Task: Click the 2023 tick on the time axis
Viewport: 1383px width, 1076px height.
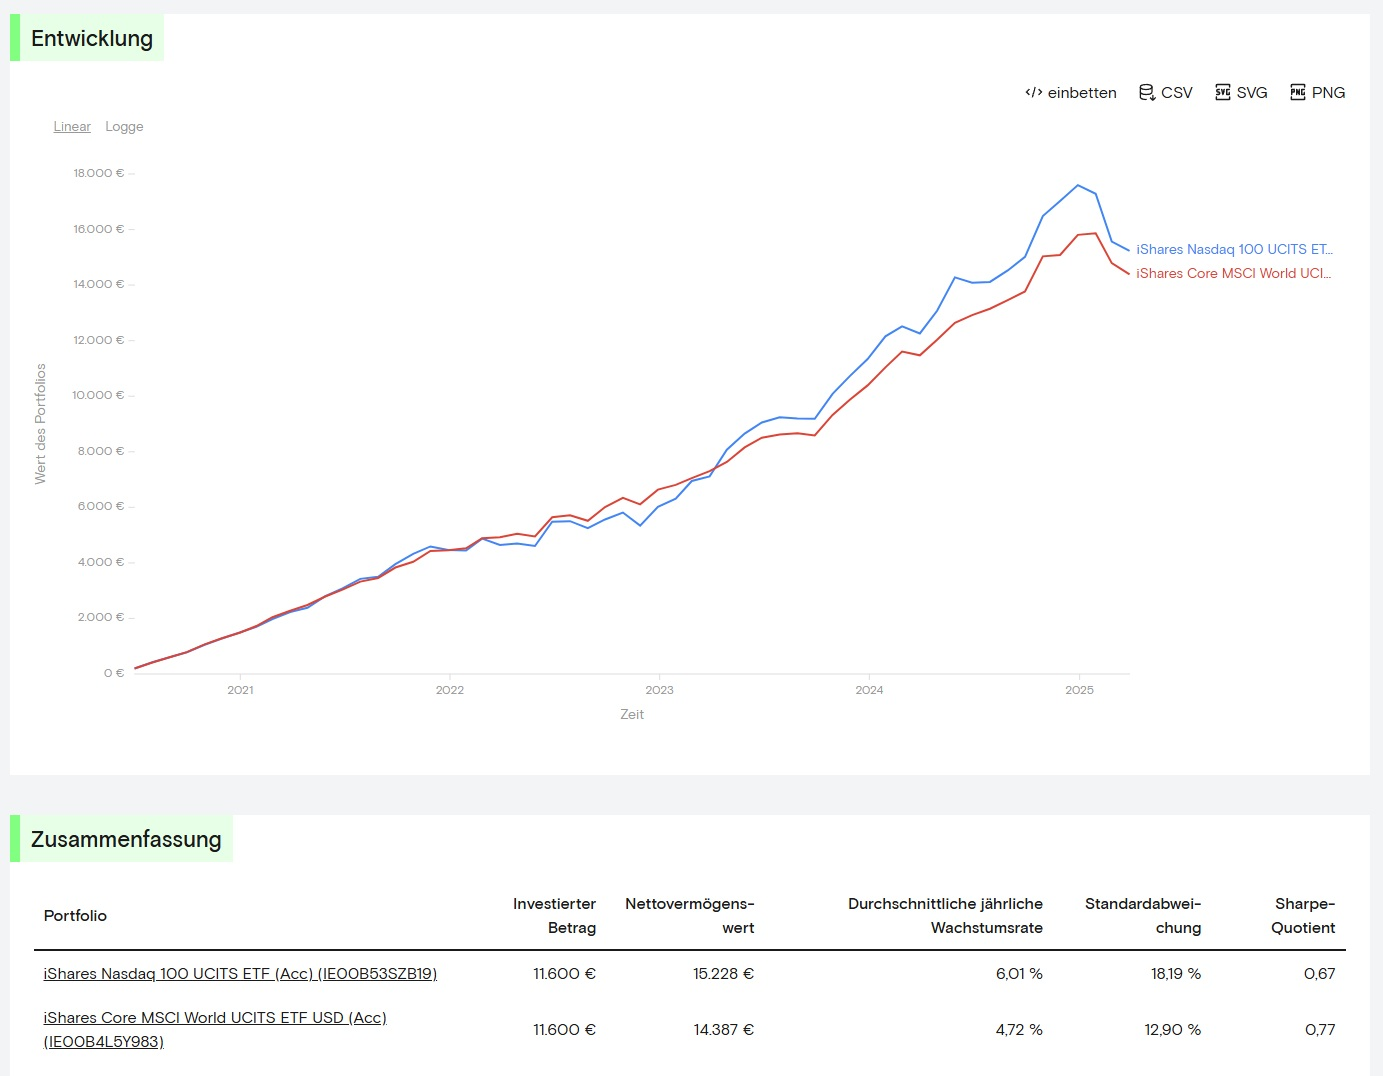Action: coord(659,690)
